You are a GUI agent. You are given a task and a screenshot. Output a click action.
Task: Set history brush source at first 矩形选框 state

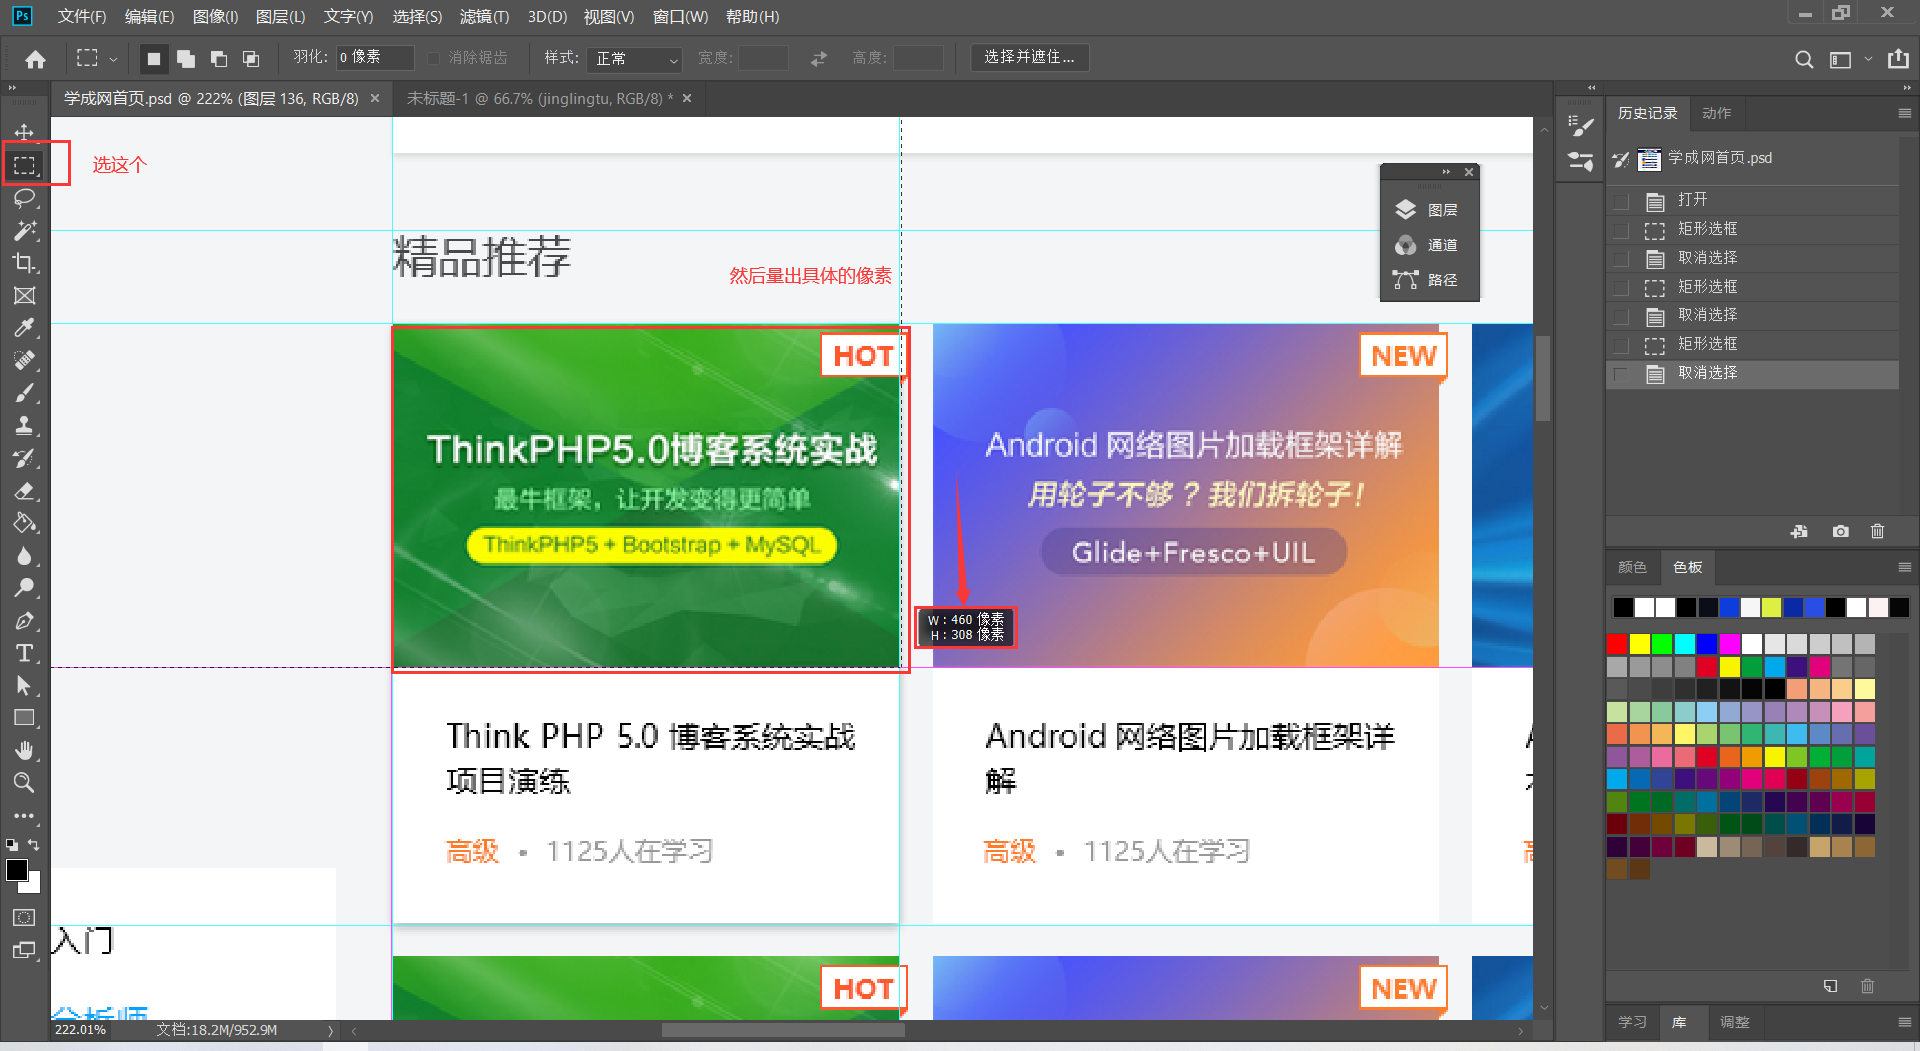click(x=1621, y=230)
